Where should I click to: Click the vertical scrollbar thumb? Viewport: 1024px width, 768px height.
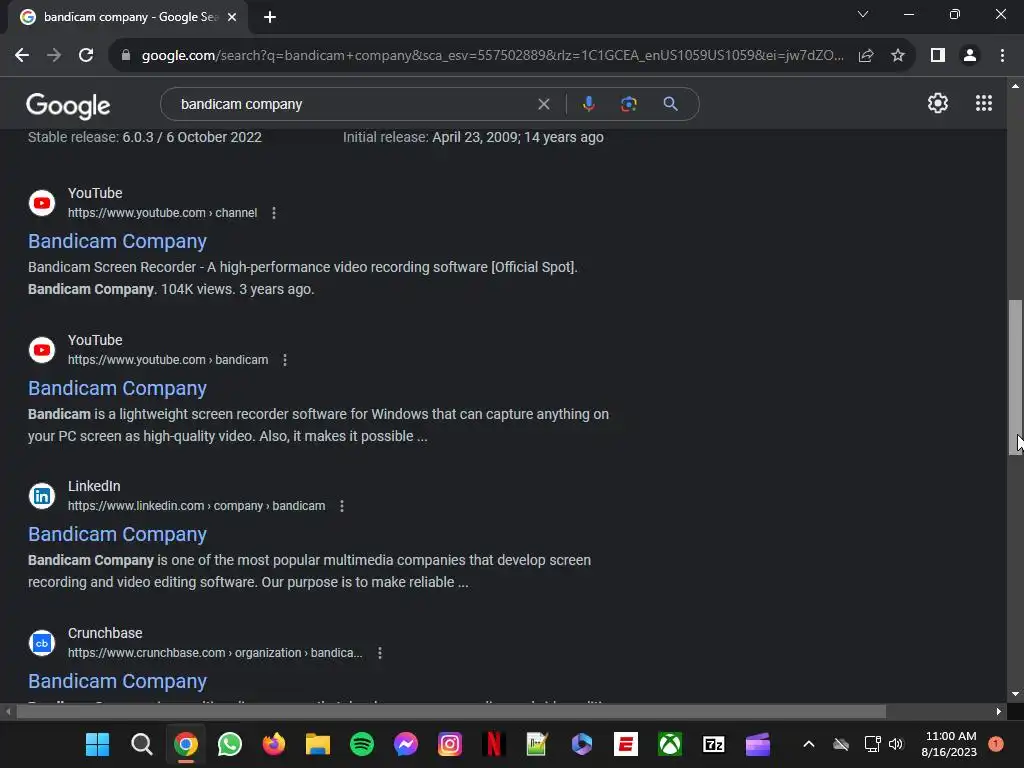1015,377
